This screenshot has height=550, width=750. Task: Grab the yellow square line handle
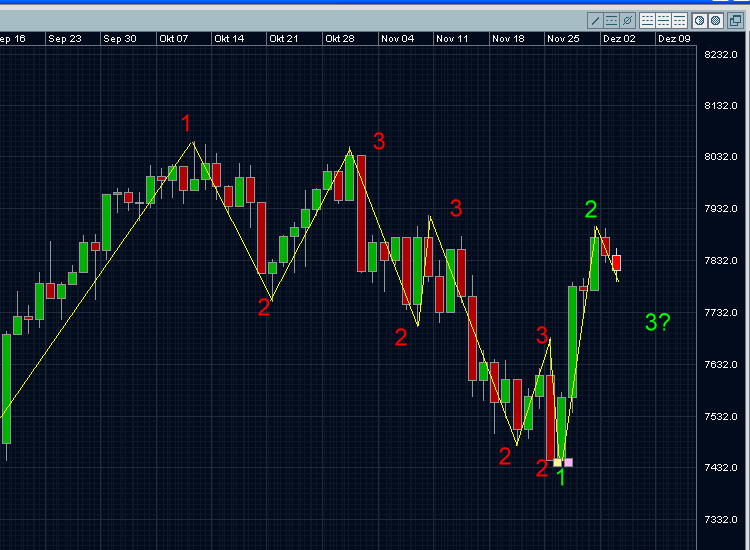tap(557, 462)
